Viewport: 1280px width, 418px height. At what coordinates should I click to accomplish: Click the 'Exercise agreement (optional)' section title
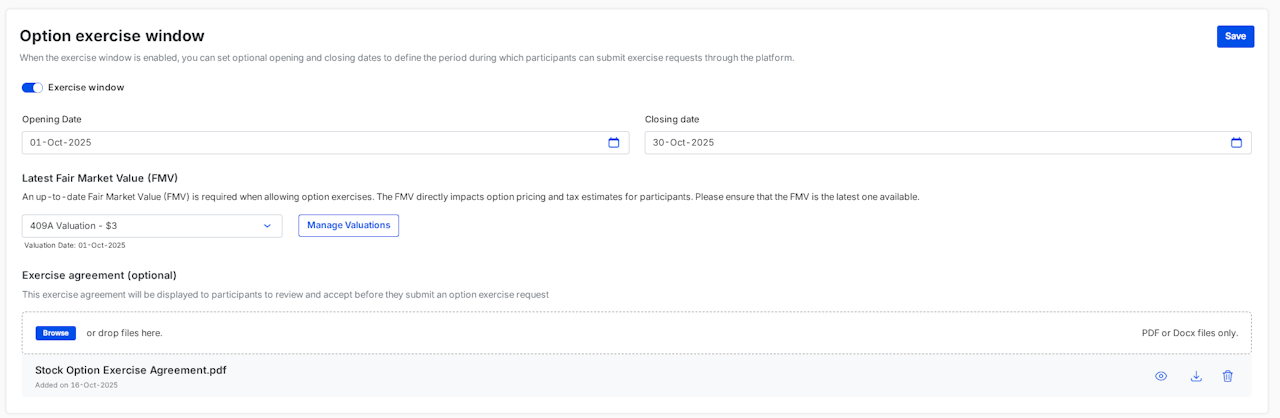coord(99,275)
